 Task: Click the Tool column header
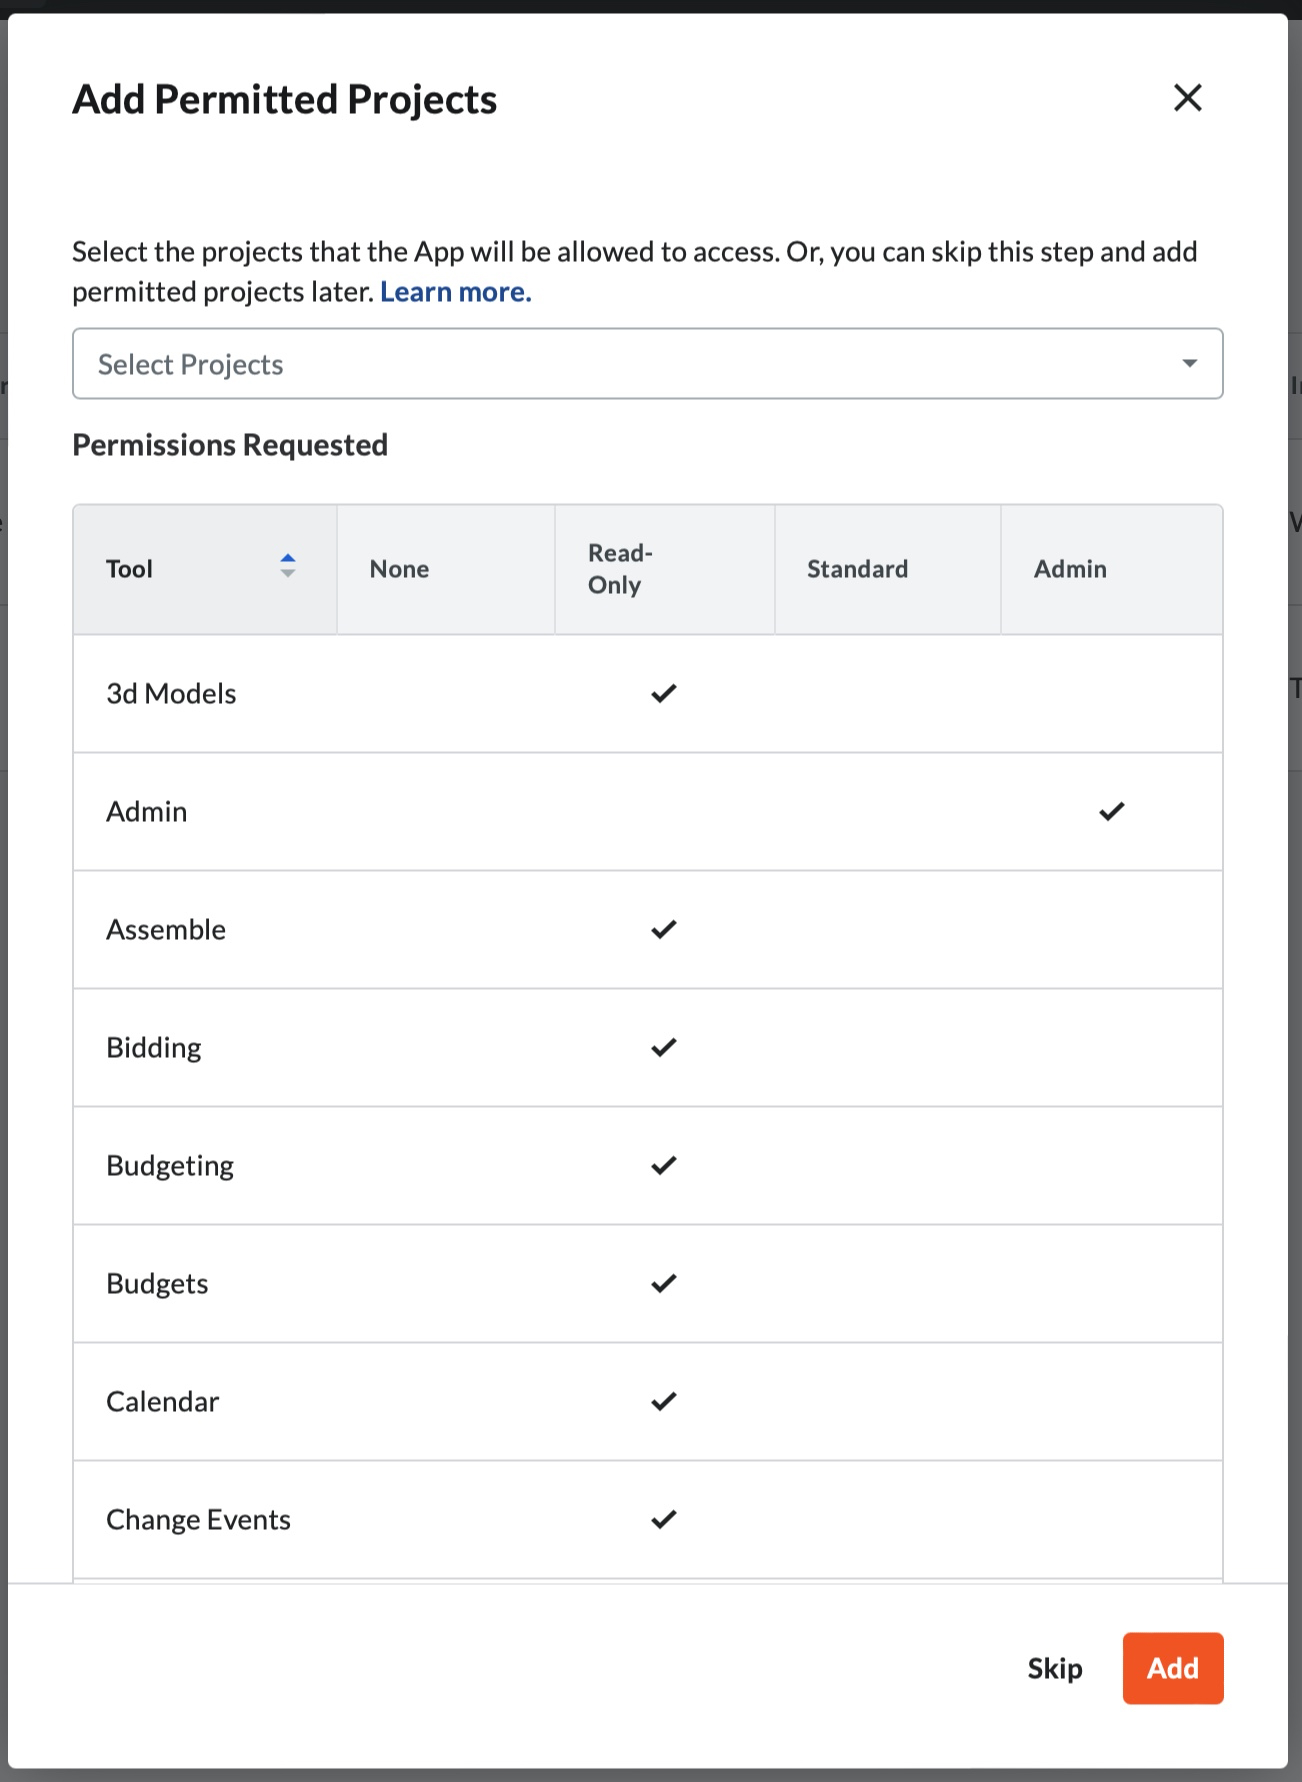tap(205, 569)
